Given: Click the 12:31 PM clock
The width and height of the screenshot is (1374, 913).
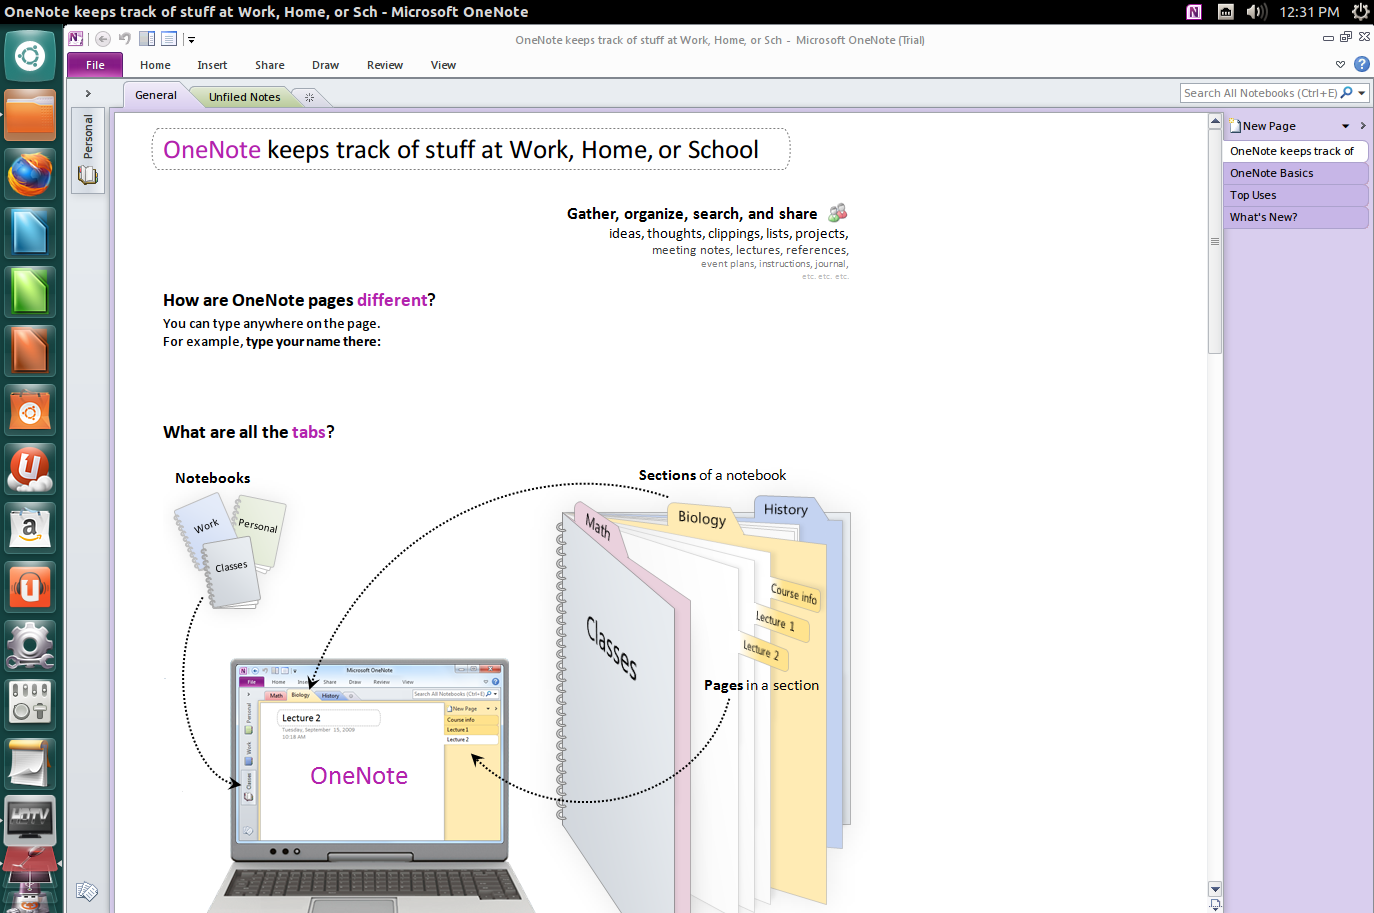Looking at the screenshot, I should click(1309, 12).
